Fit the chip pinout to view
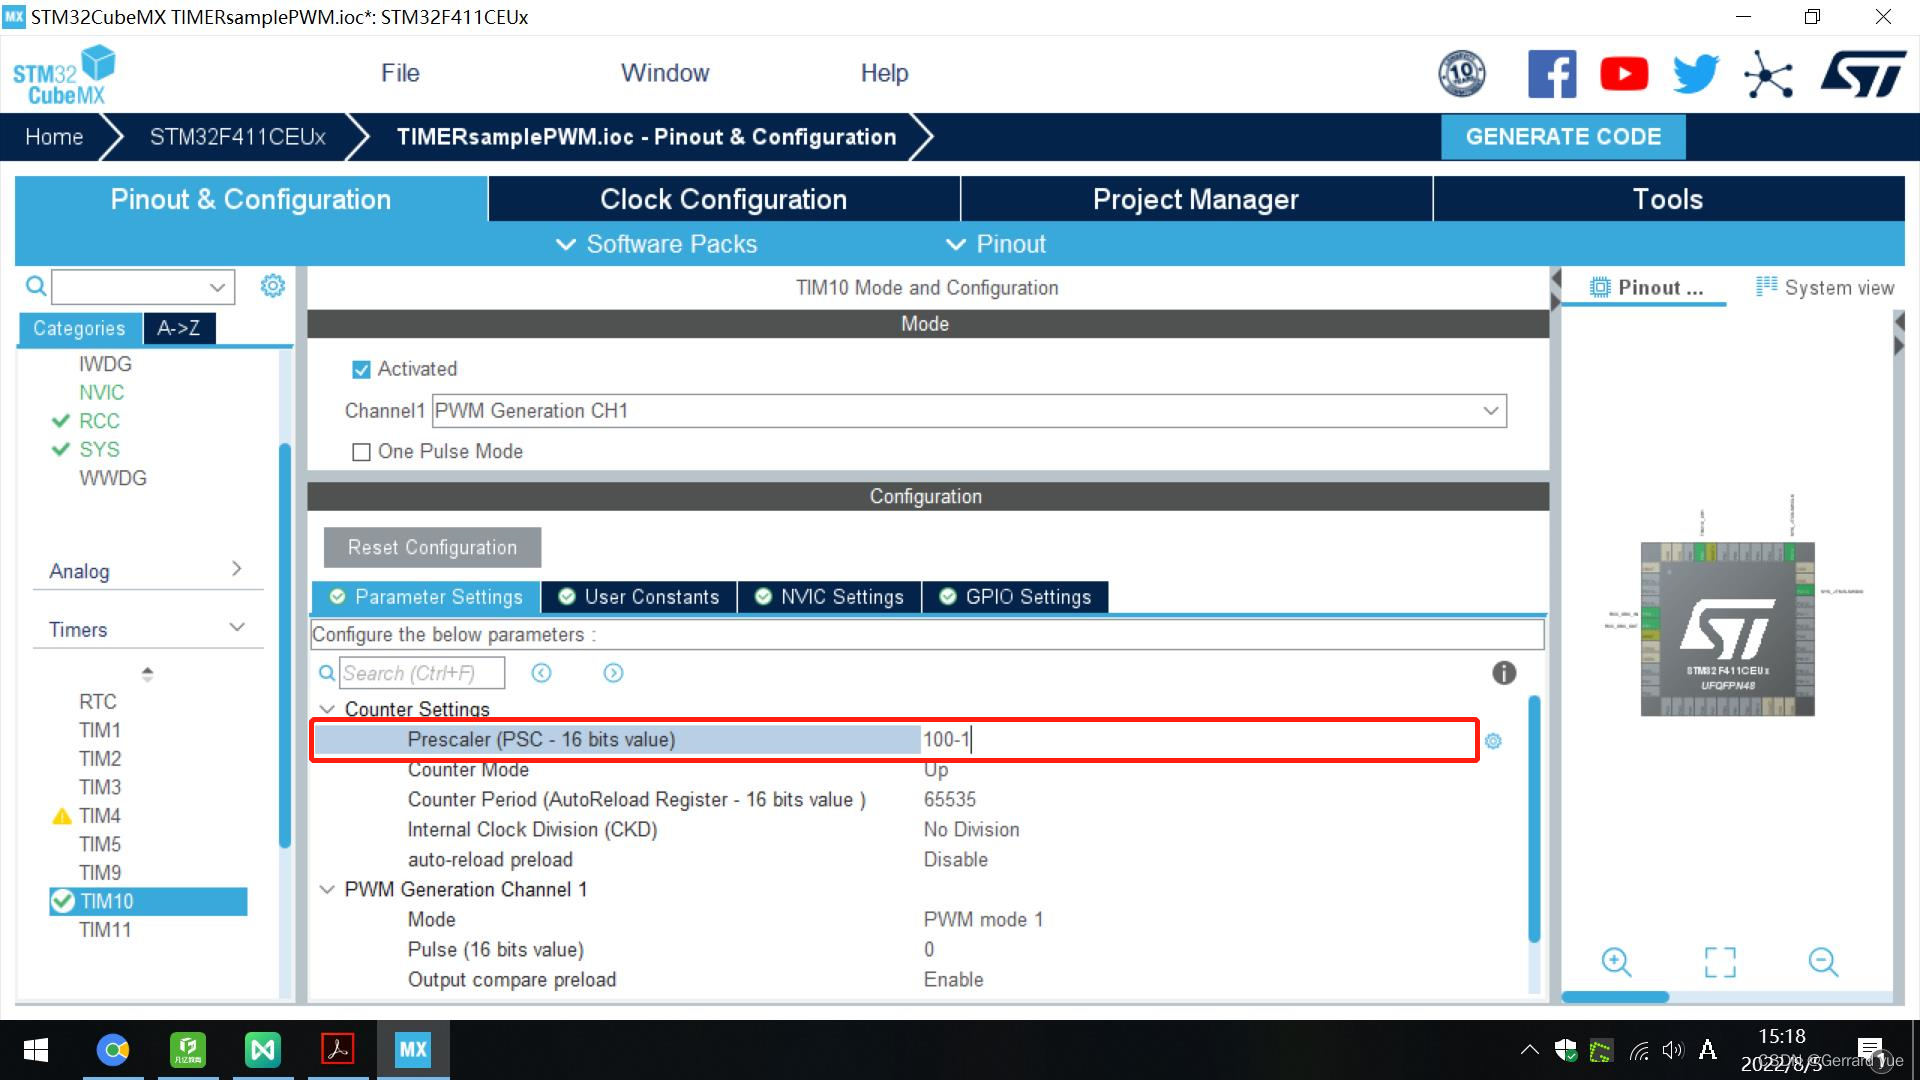The width and height of the screenshot is (1920, 1080). [x=1720, y=962]
